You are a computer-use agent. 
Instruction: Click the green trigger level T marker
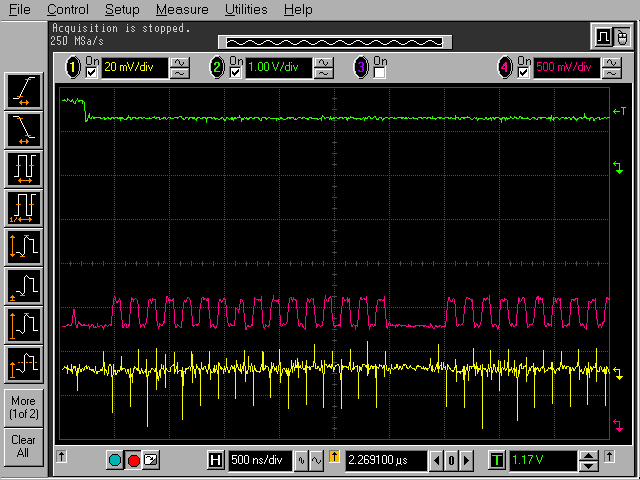[x=620, y=111]
